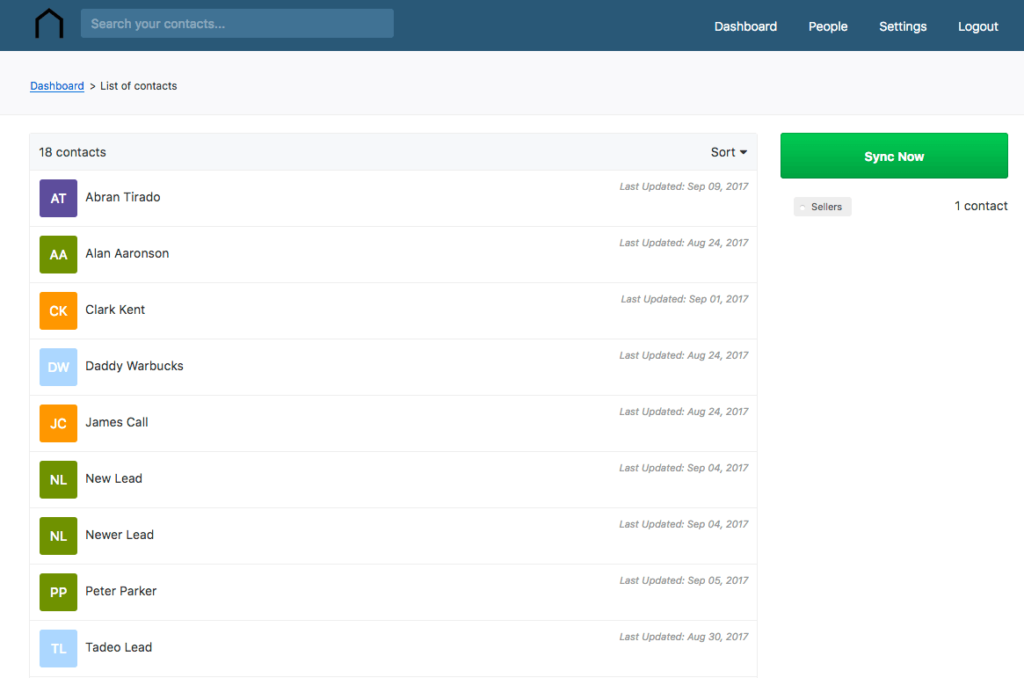Click the '18 contacts' header text
1024x678 pixels.
coord(72,152)
